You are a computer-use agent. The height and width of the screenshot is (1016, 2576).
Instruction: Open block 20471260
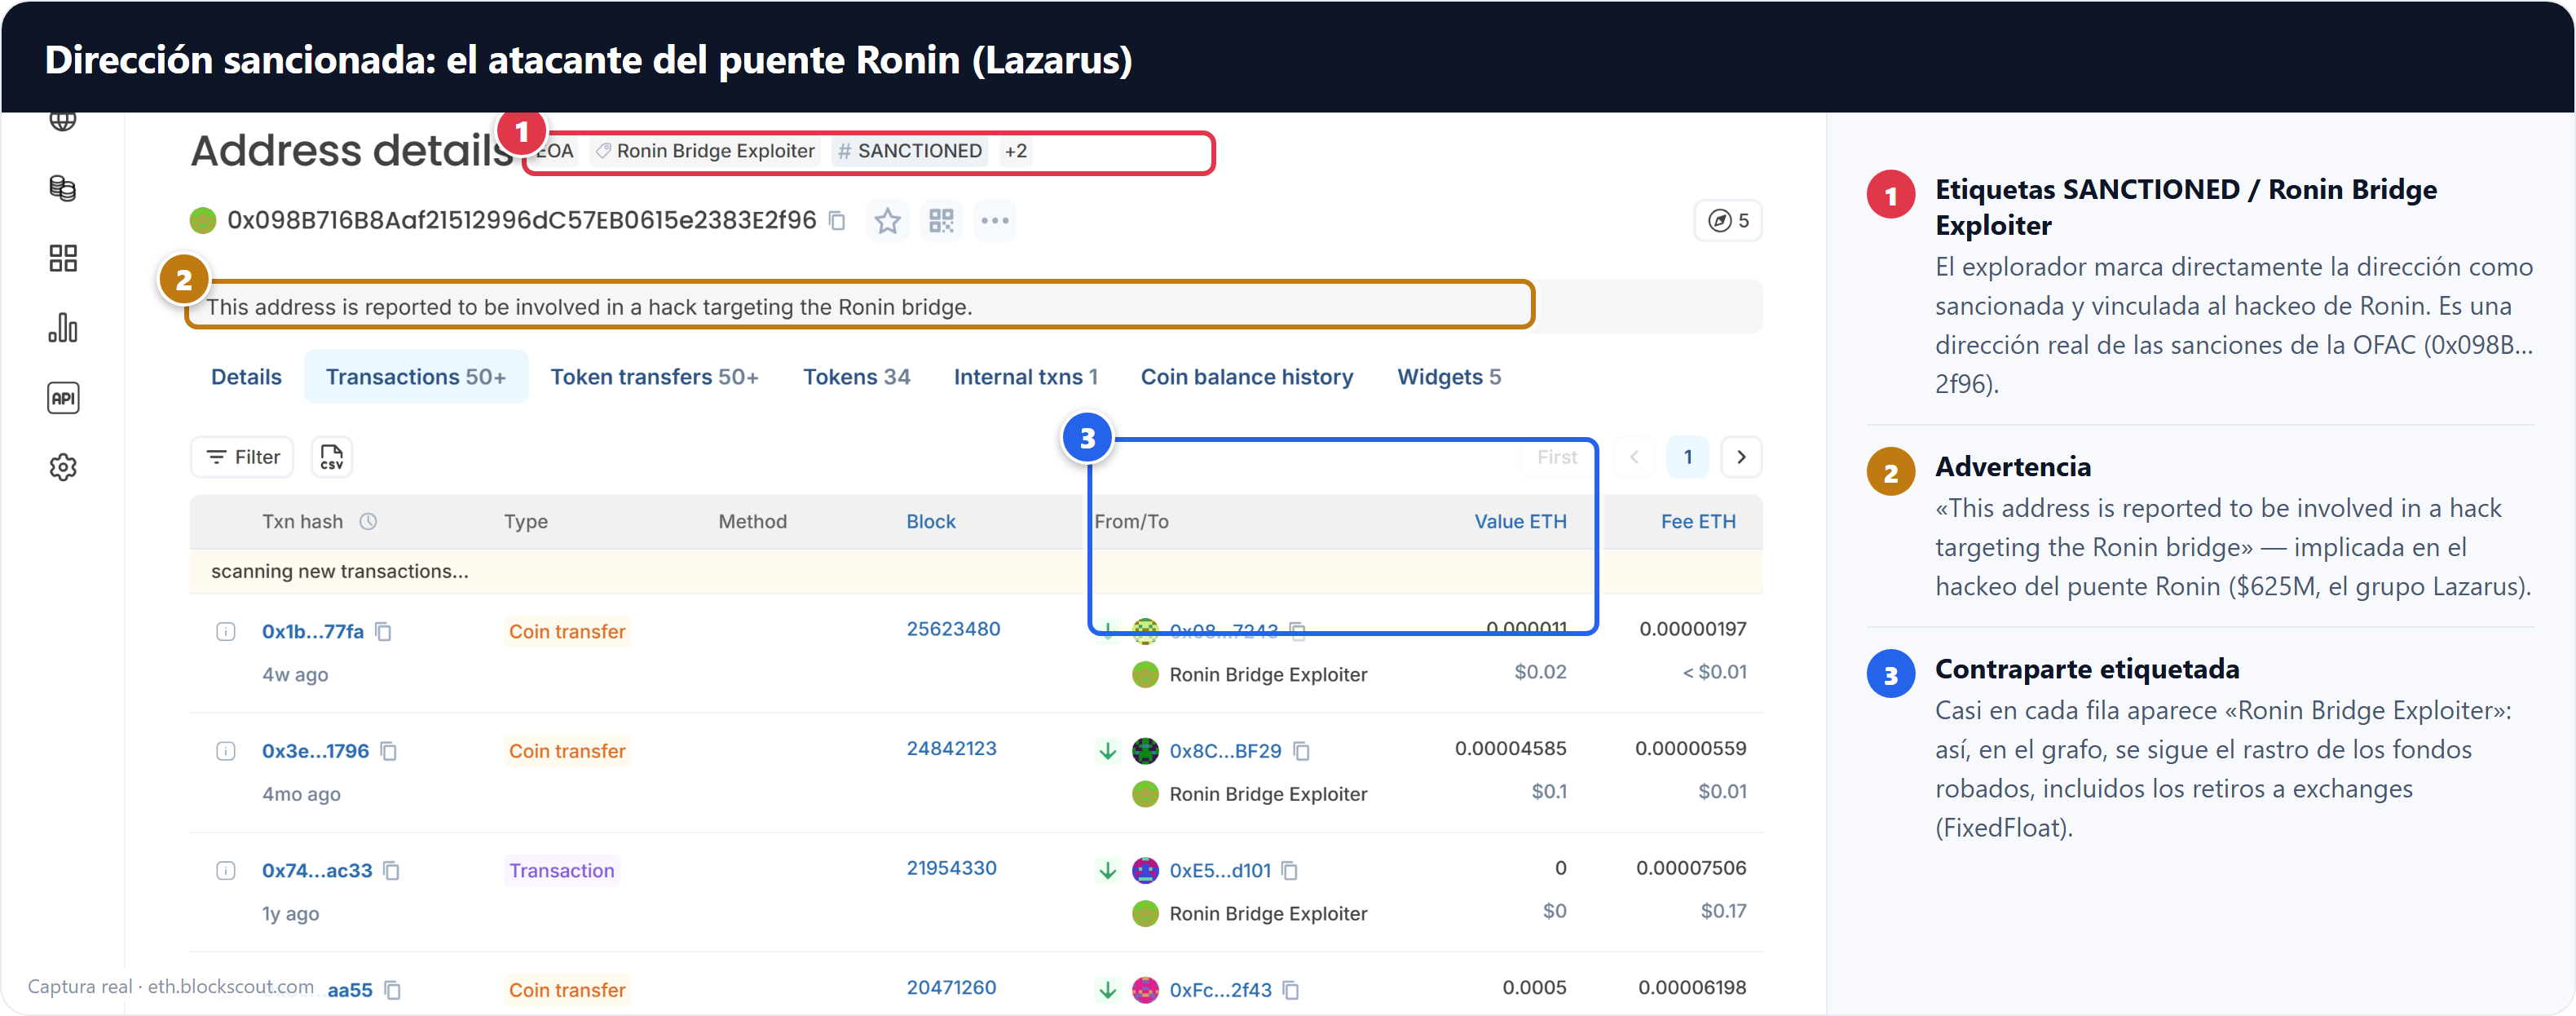click(x=951, y=987)
